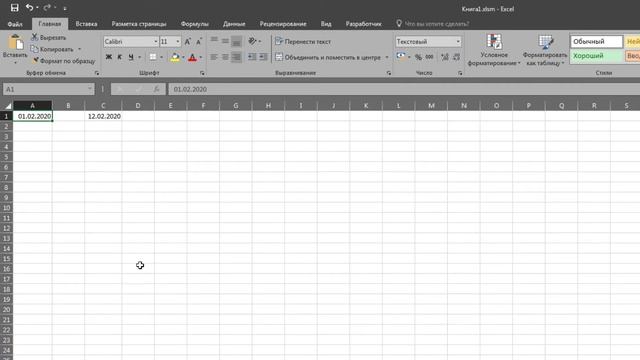Decrease indent icon
The image size is (640, 360).
(252, 57)
